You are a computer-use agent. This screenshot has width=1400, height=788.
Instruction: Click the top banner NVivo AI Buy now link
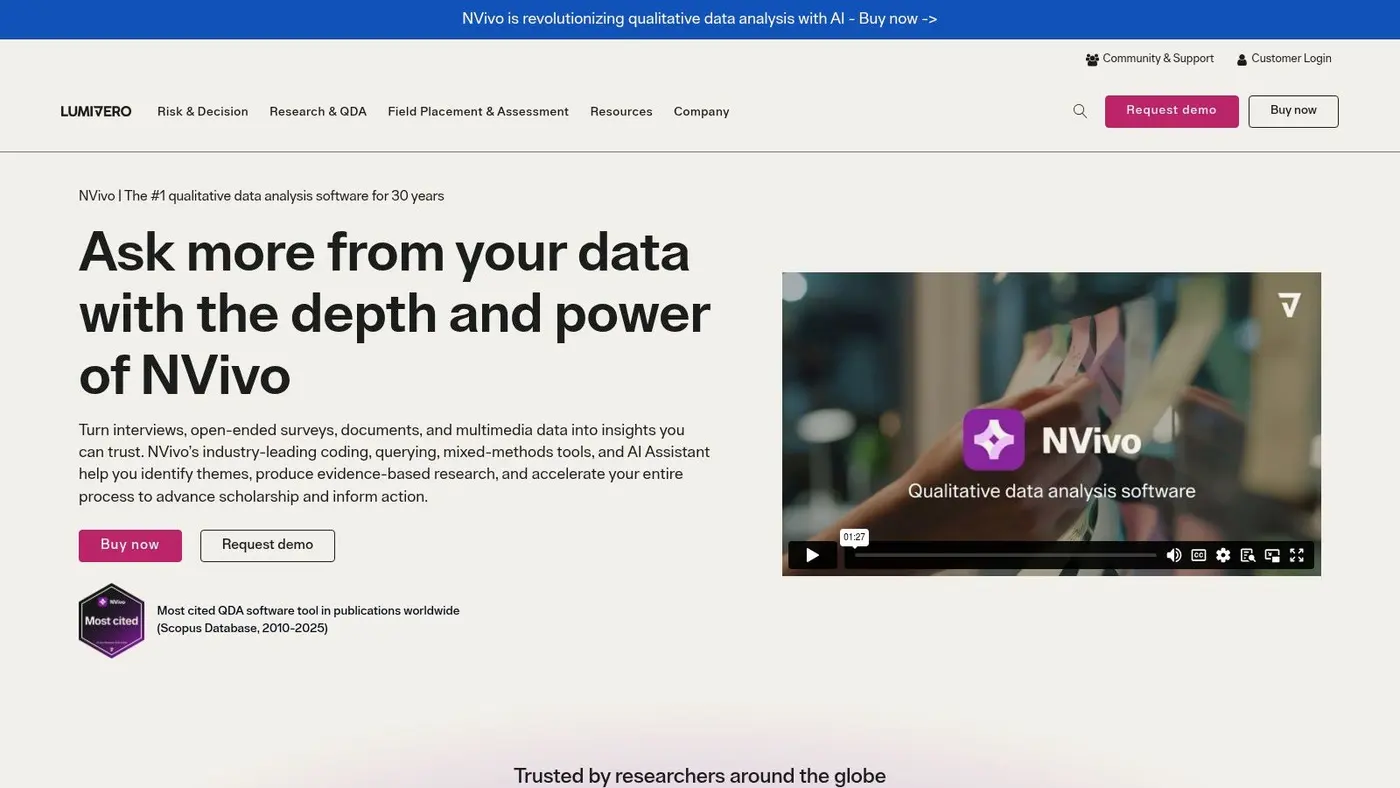(x=700, y=19)
